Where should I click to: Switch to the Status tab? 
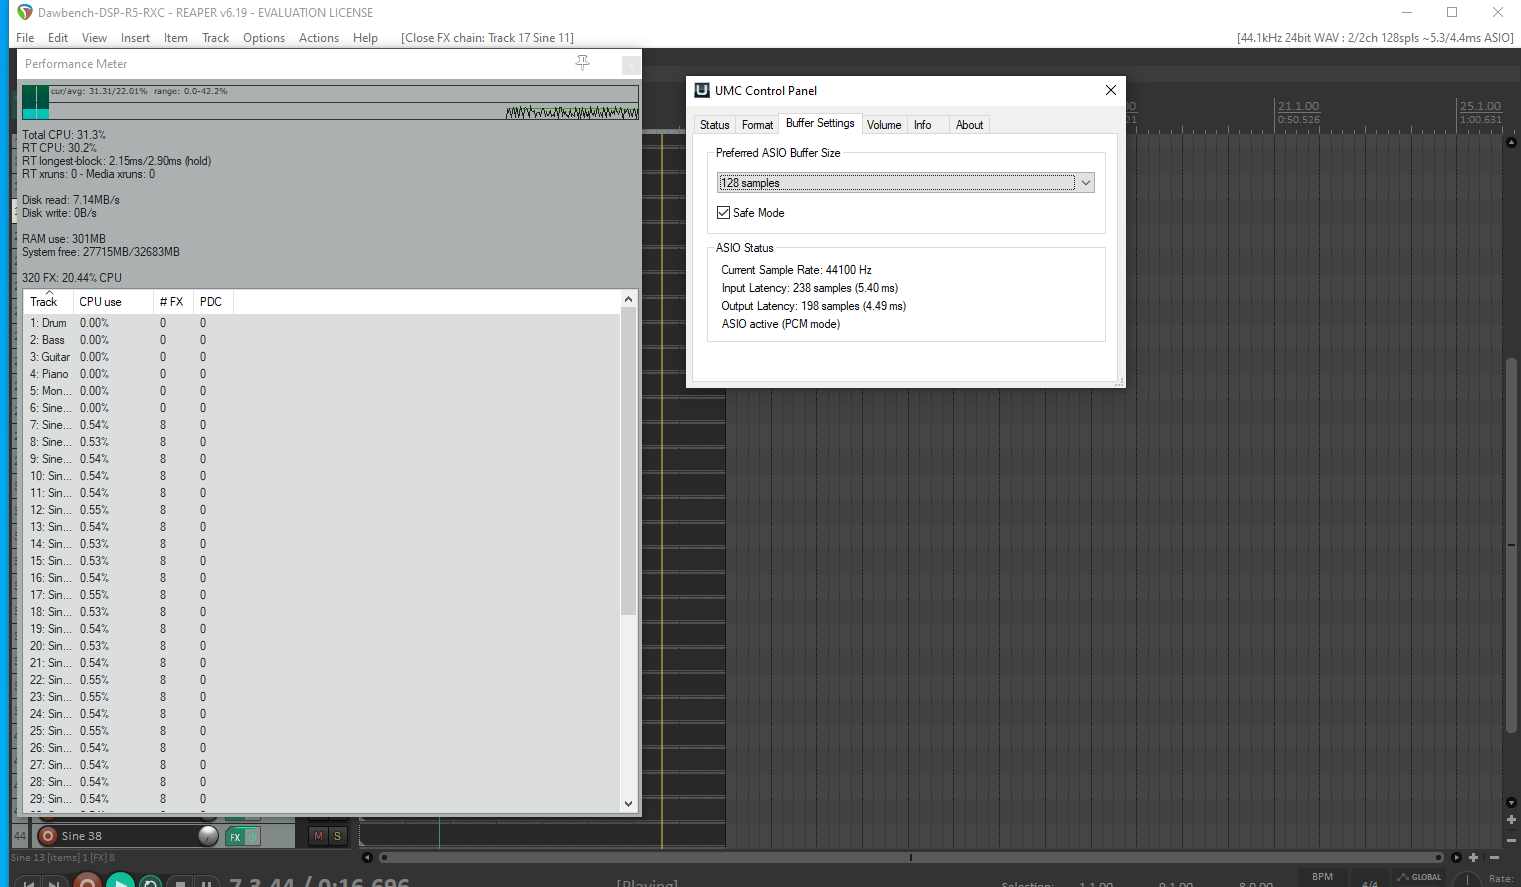[x=714, y=125]
